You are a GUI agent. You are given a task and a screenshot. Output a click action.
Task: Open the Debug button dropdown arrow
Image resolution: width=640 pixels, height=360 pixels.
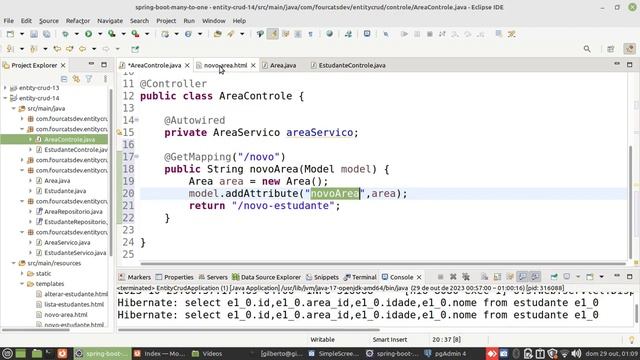pos(76,34)
